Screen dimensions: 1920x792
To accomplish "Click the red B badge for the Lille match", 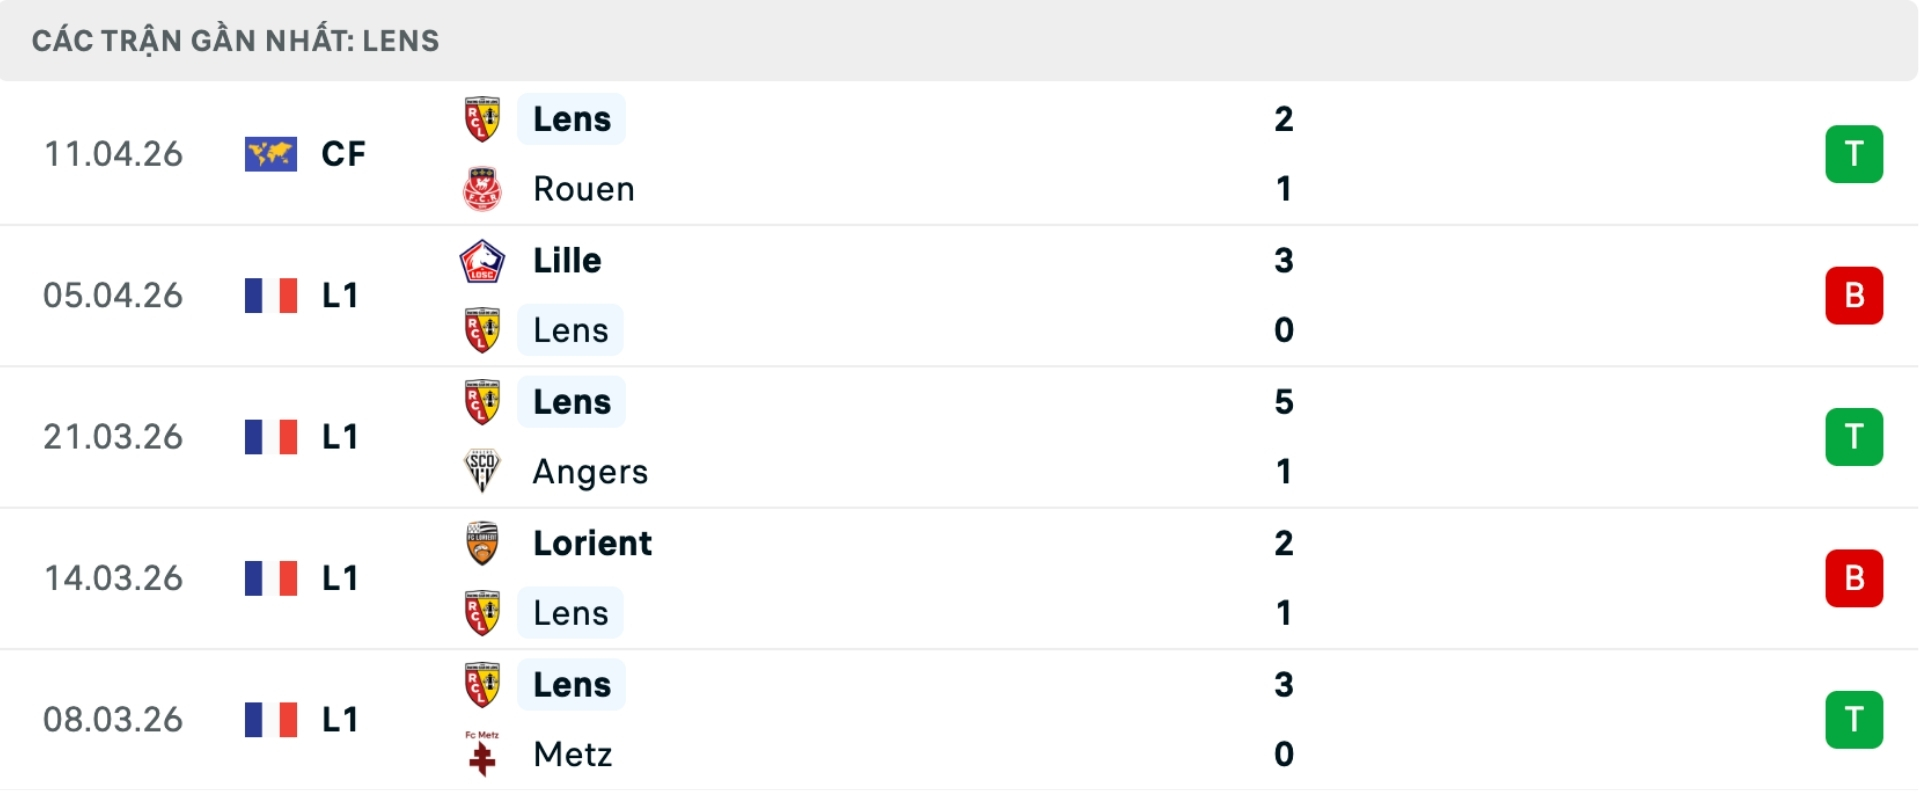I will point(1853,296).
